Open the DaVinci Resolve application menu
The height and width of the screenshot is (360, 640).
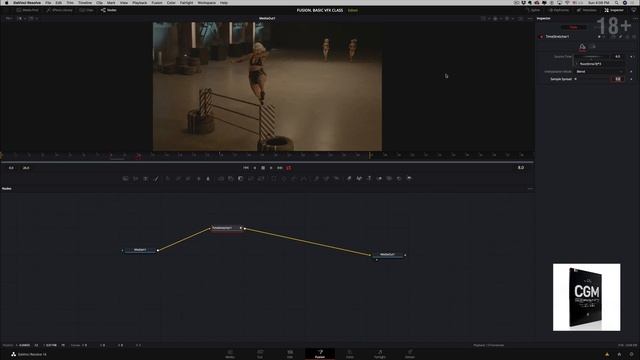(27, 2)
